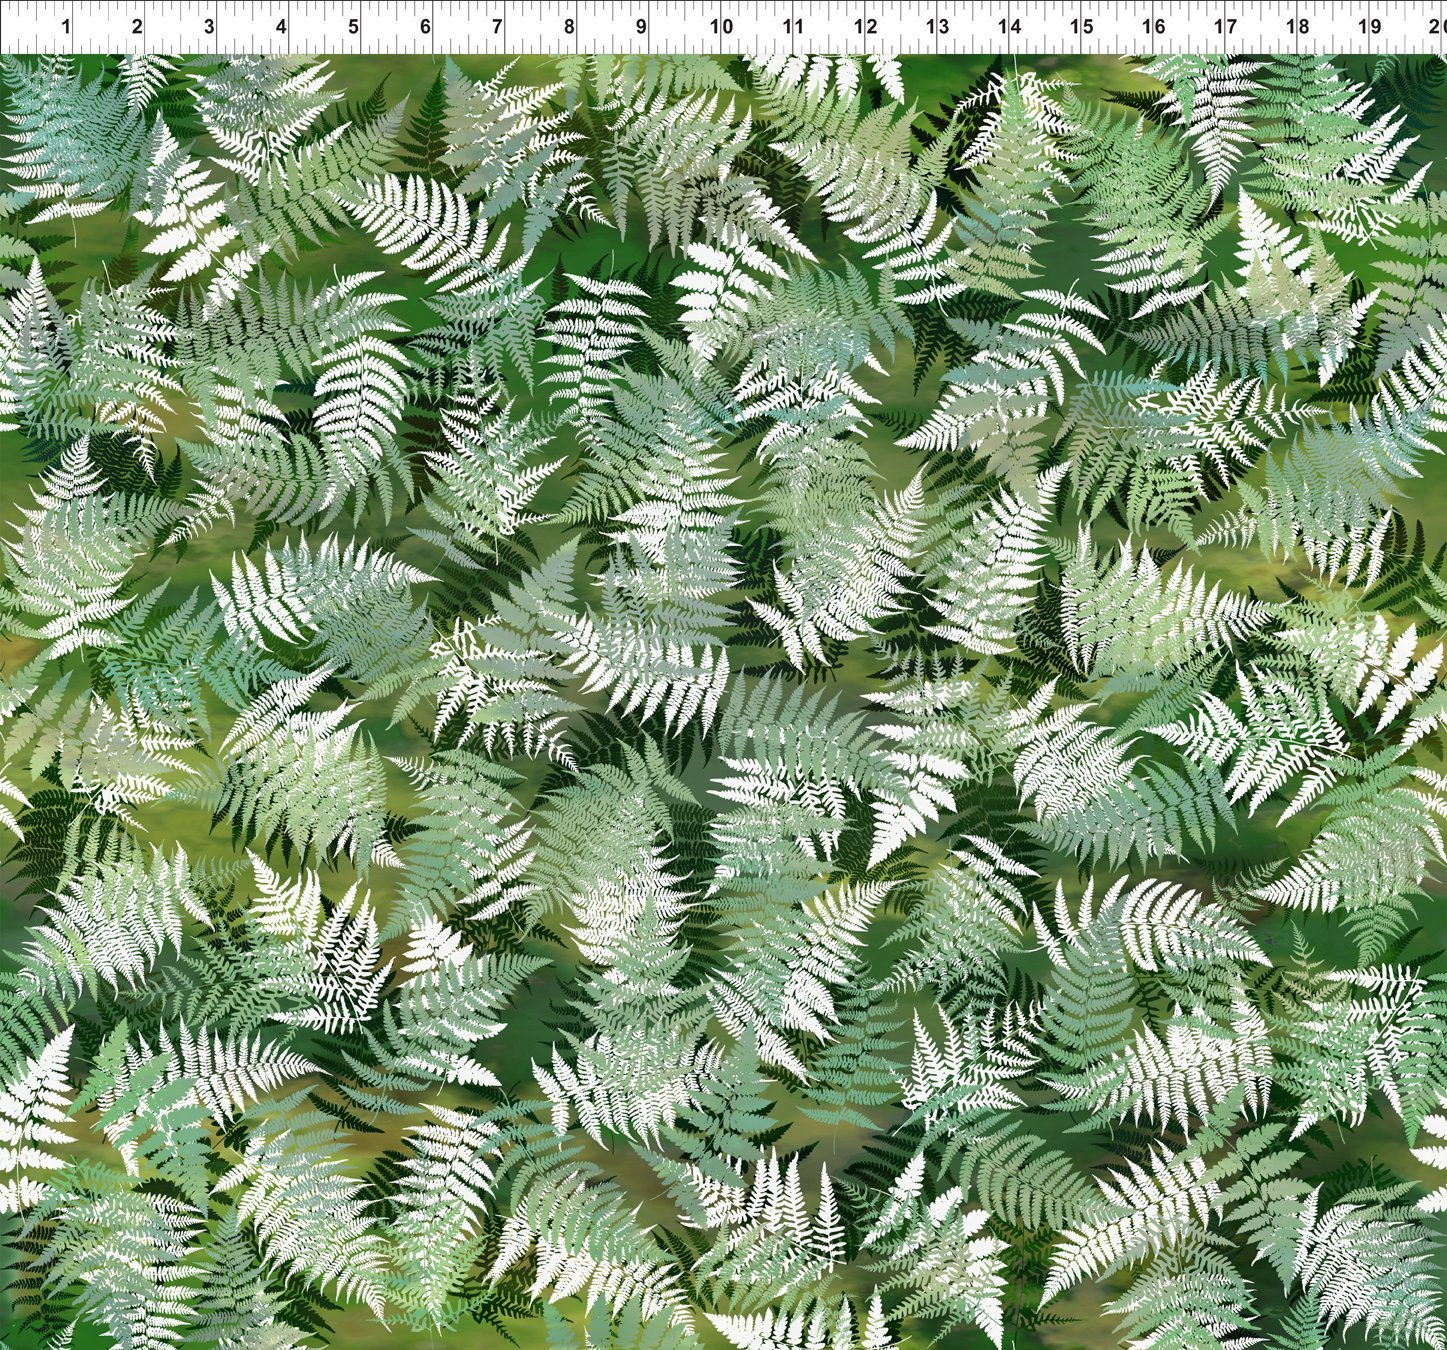Click the number 4 on the ruler
The height and width of the screenshot is (1350, 1447).
pos(282,27)
